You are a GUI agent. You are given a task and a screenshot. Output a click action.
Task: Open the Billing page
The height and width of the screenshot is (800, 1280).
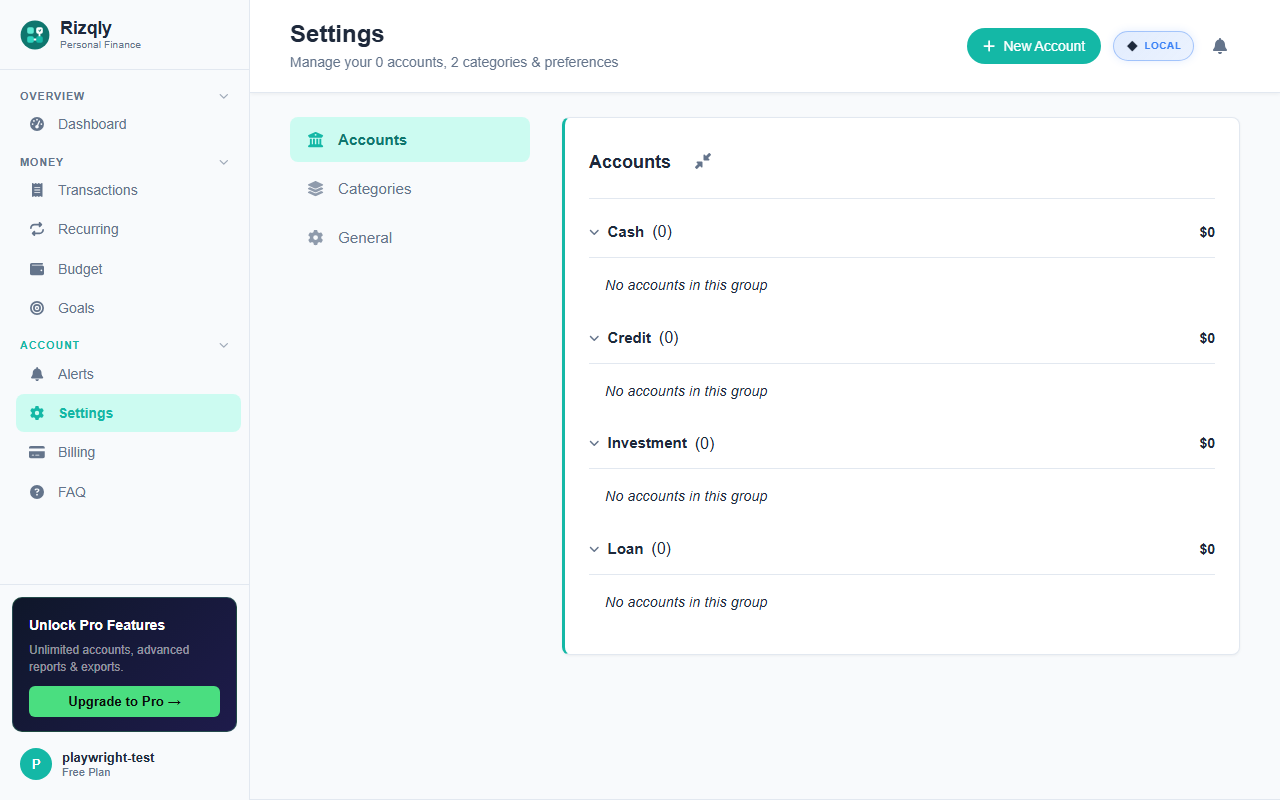[76, 452]
